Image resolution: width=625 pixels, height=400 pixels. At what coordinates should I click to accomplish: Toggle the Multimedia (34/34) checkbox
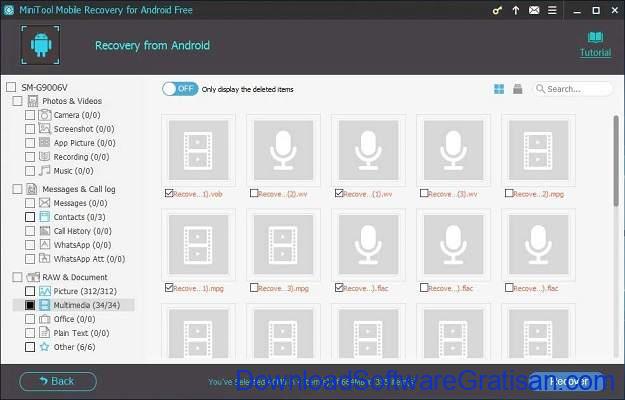point(30,305)
